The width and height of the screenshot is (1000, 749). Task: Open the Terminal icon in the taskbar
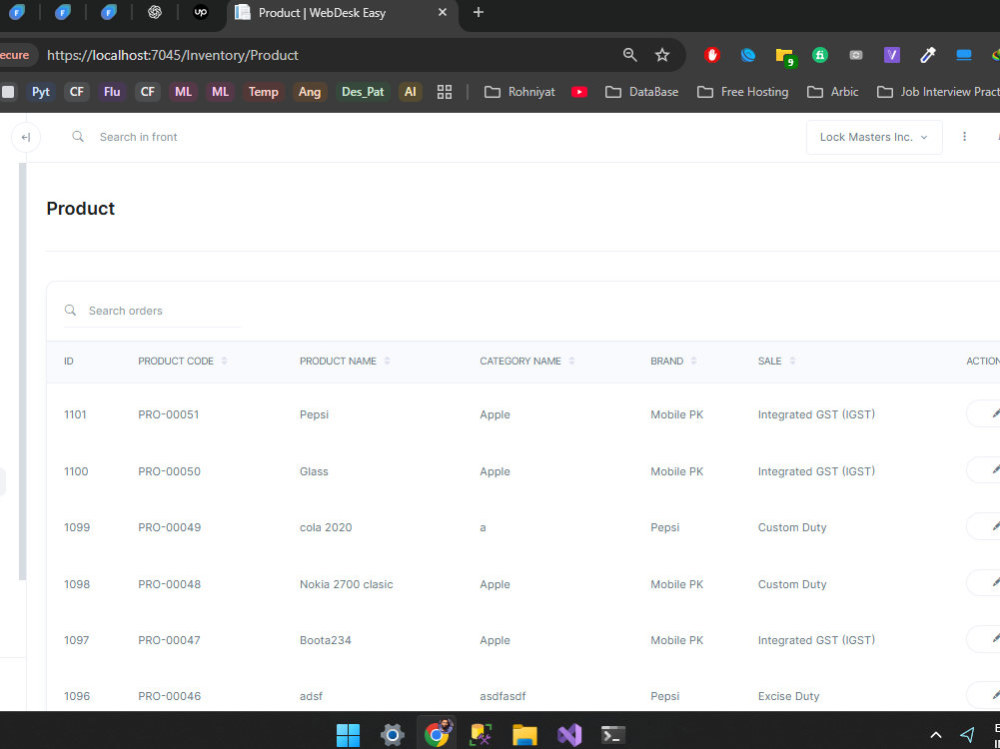(x=613, y=734)
